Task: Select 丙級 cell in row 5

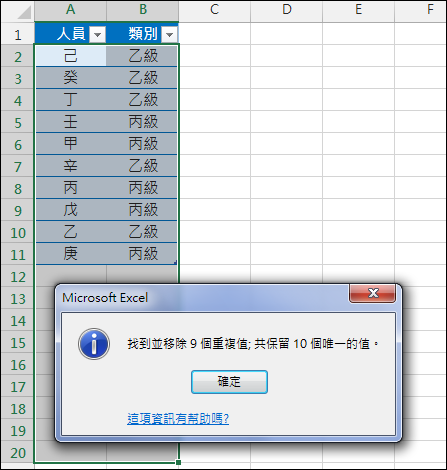Action: click(x=142, y=122)
